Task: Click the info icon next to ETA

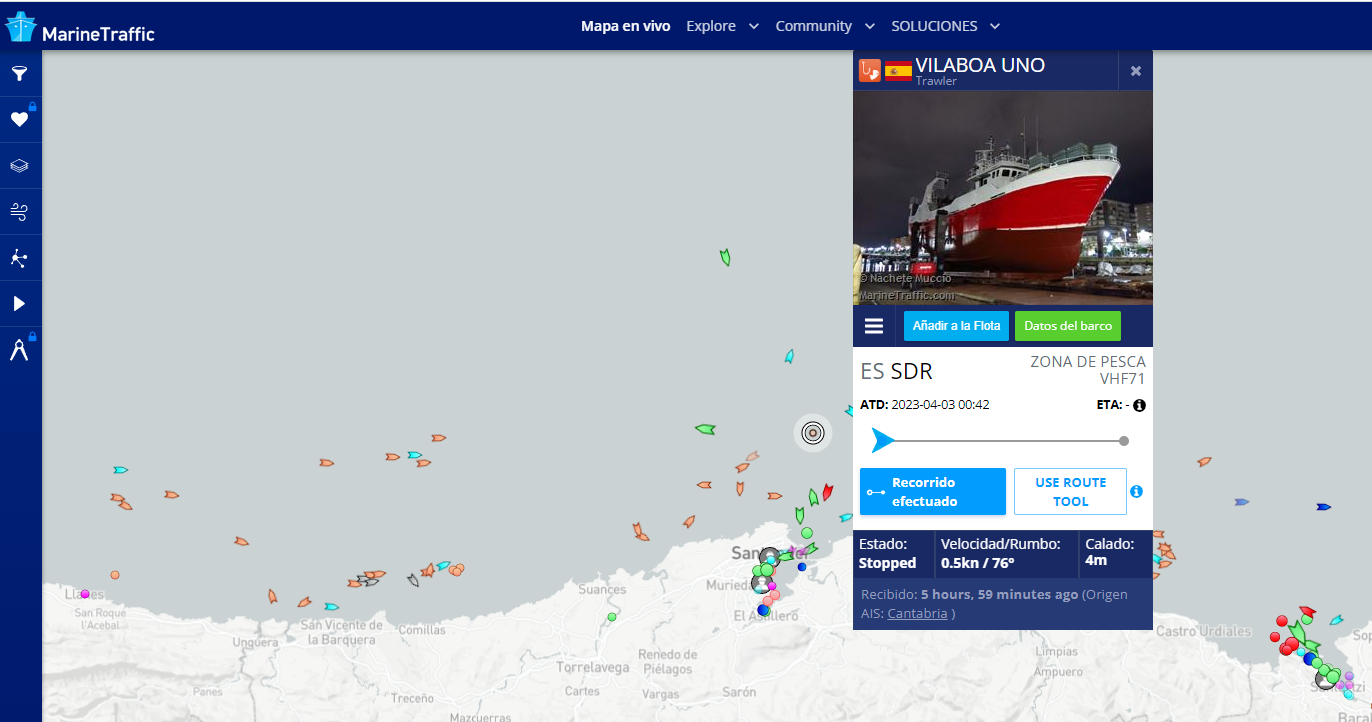Action: click(x=1139, y=406)
